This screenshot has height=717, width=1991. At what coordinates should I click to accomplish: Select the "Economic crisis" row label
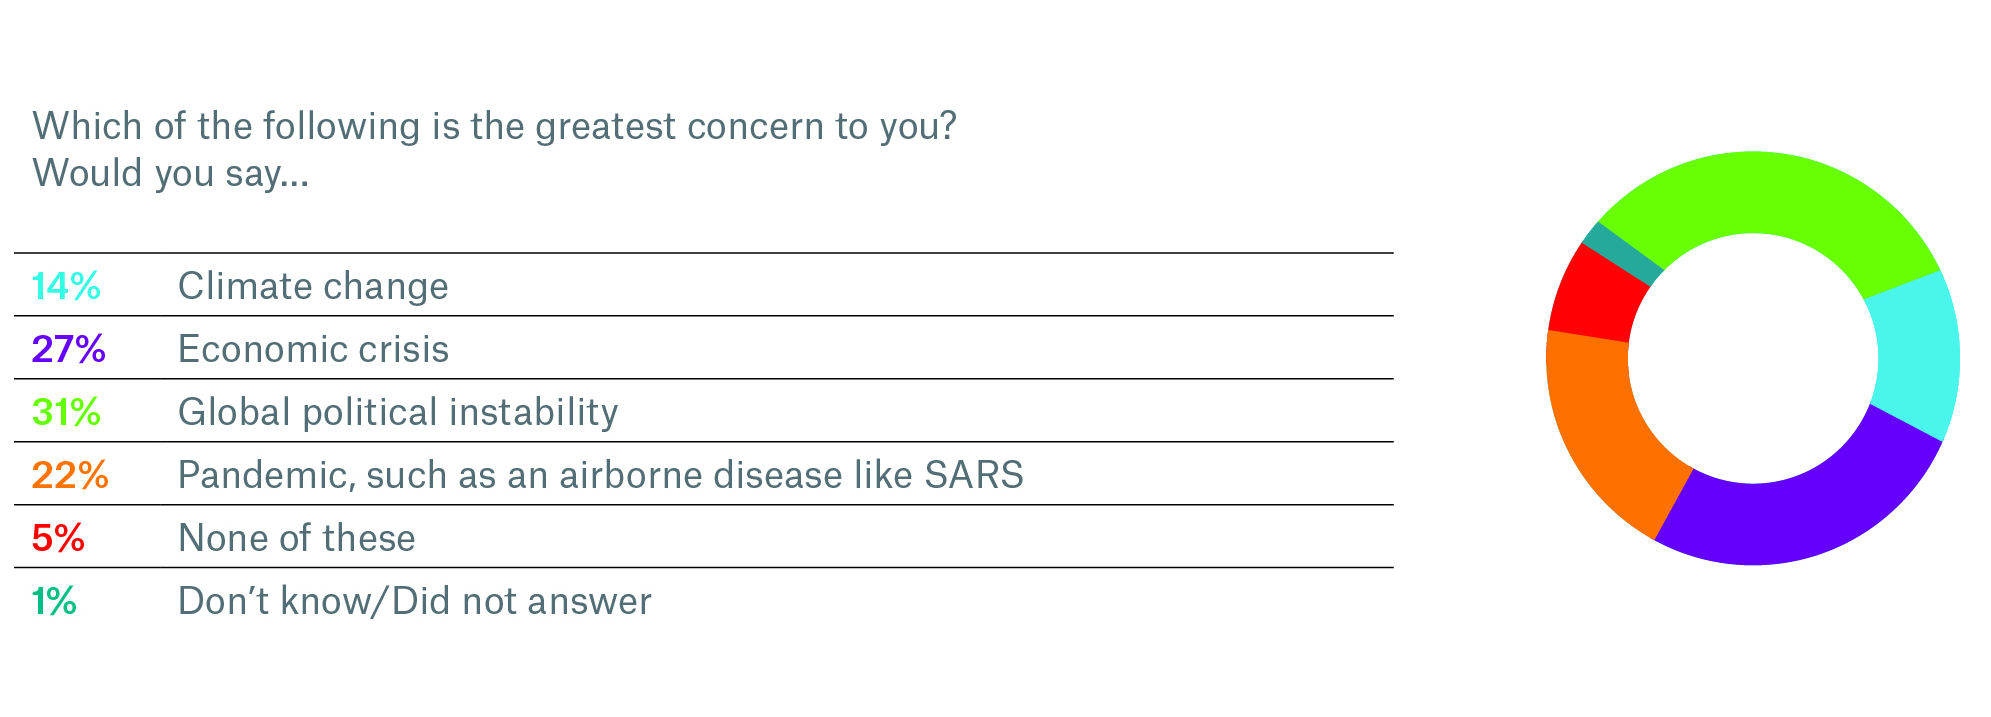tap(313, 349)
